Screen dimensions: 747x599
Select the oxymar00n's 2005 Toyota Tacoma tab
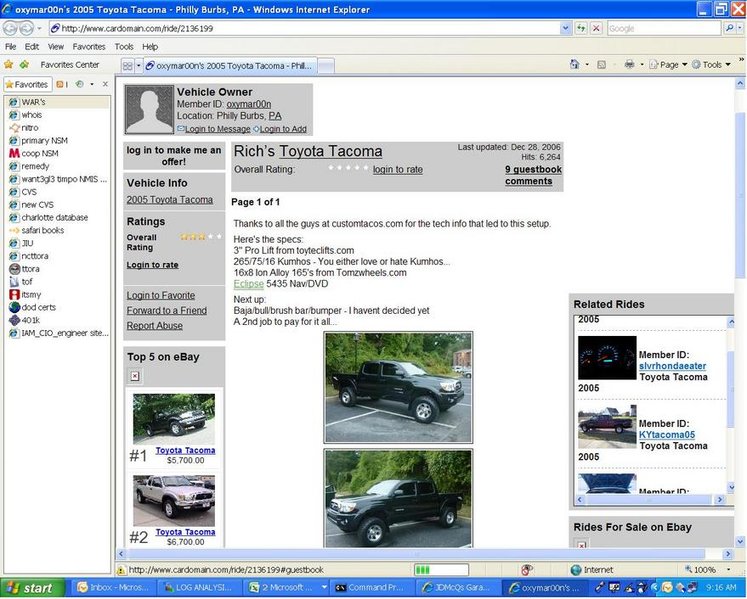pyautogui.click(x=229, y=66)
